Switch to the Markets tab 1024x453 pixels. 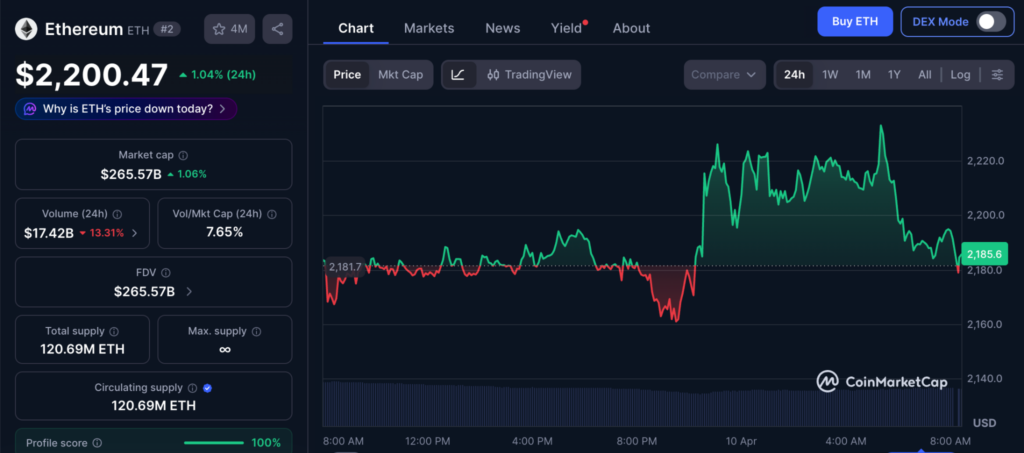(429, 28)
